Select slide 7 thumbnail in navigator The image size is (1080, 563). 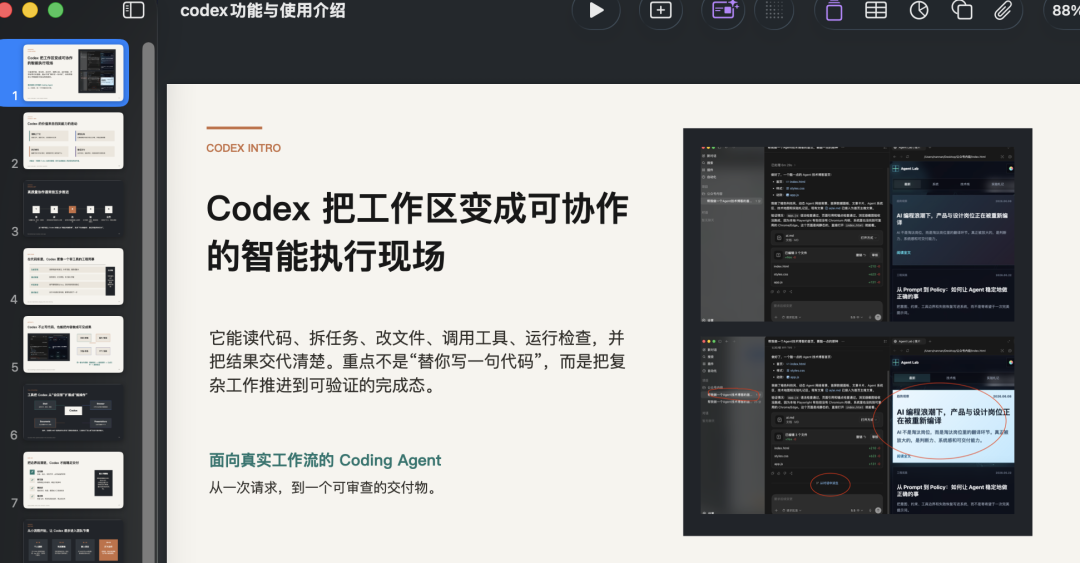click(x=74, y=480)
